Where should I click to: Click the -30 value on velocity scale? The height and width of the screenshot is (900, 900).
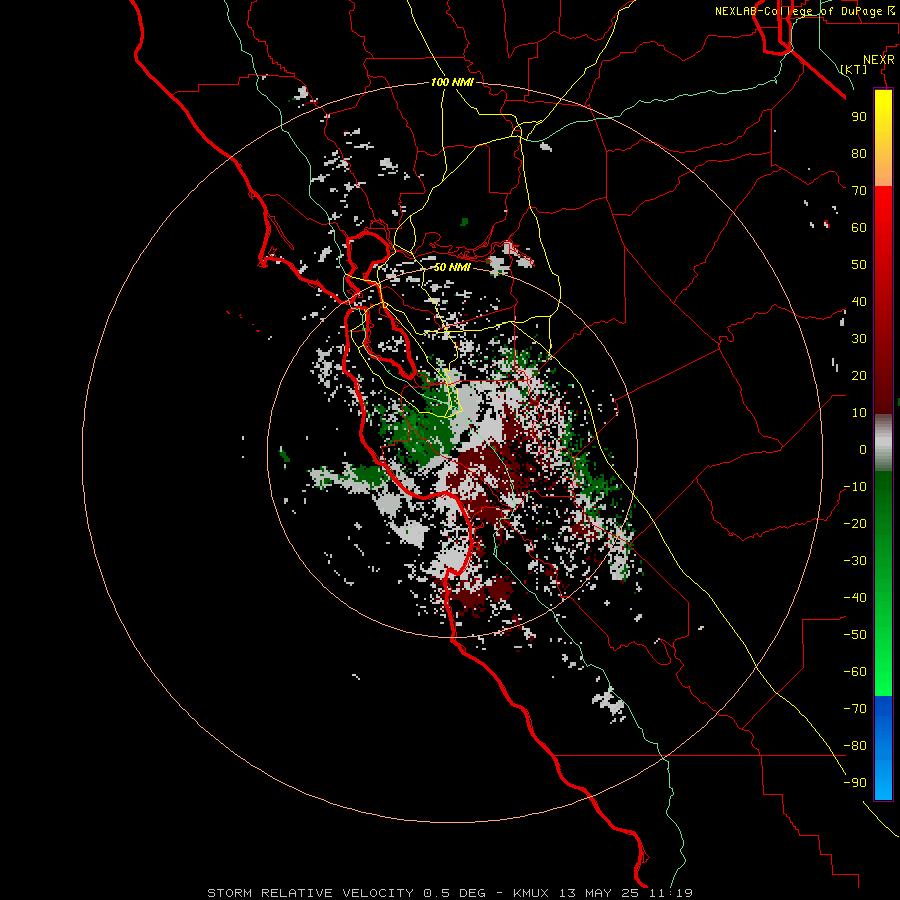[x=855, y=561]
